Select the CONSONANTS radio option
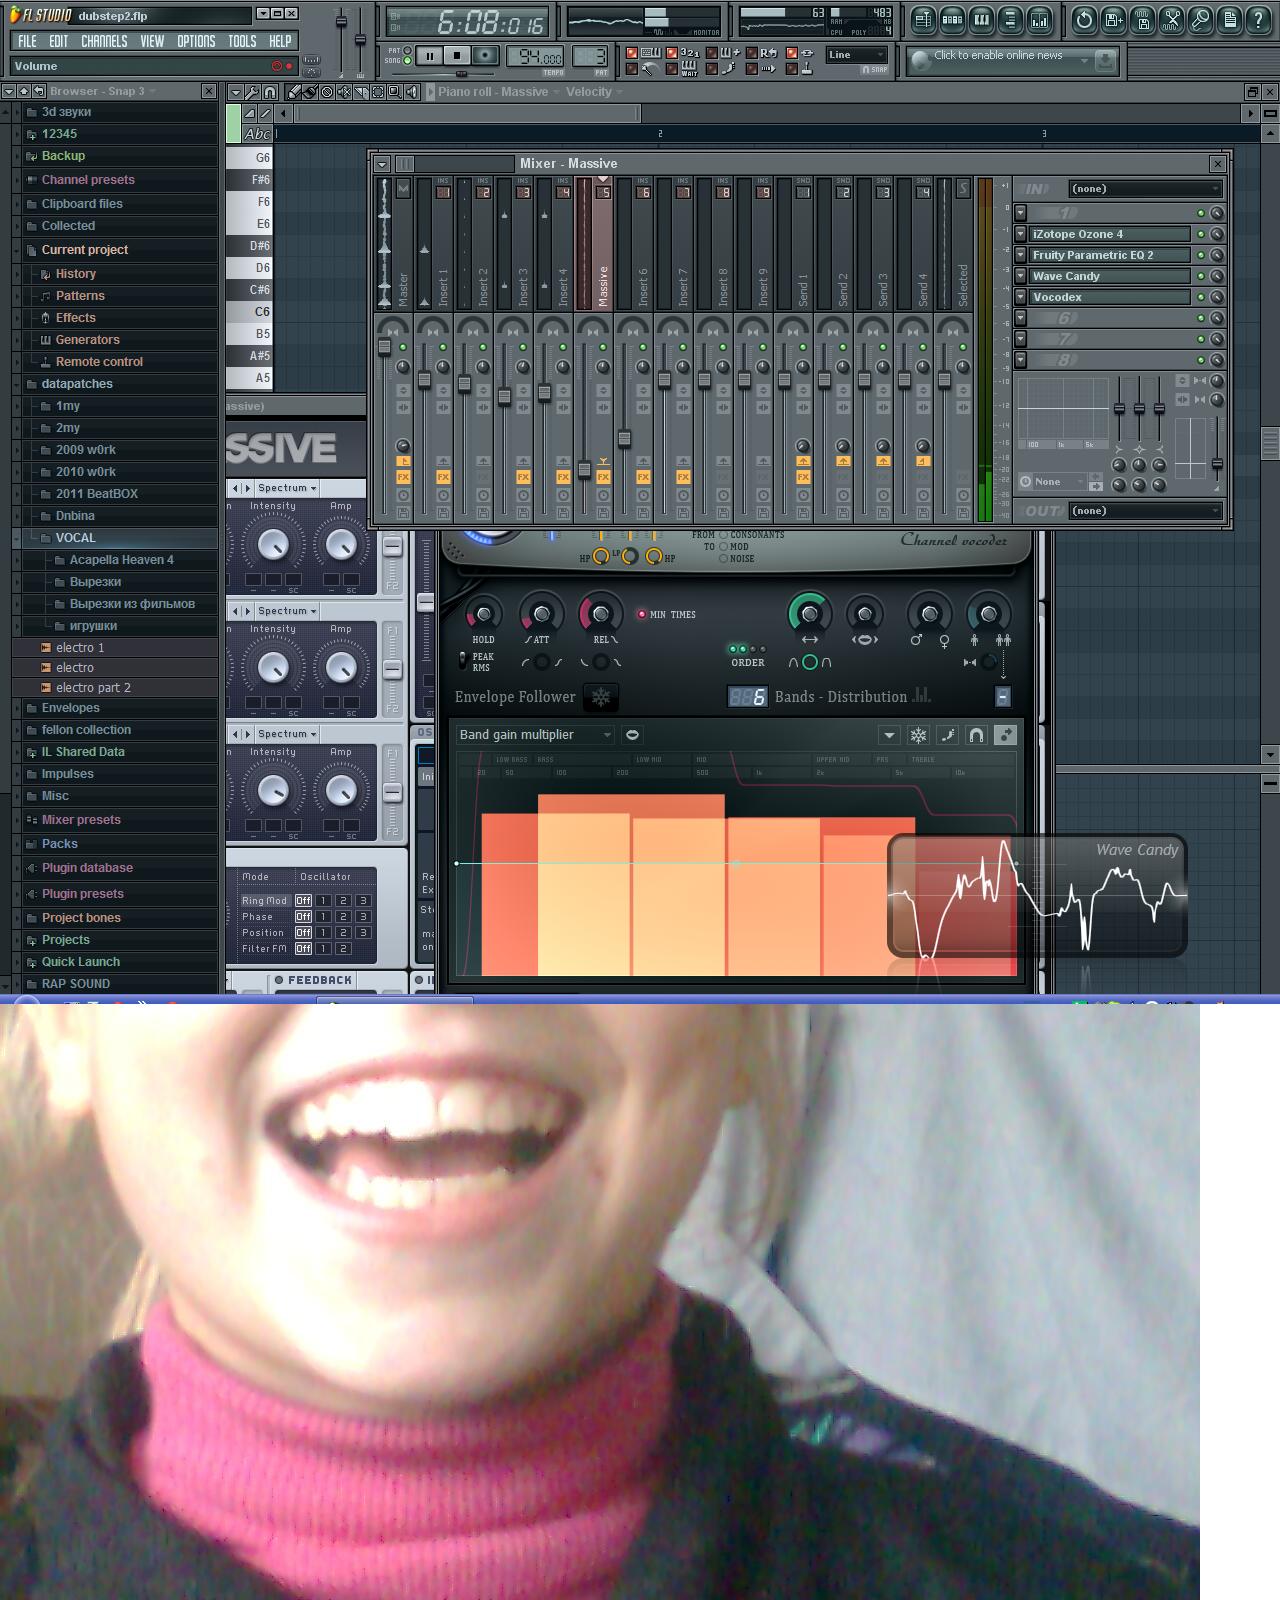Image resolution: width=1280 pixels, height=1600 pixels. click(723, 535)
